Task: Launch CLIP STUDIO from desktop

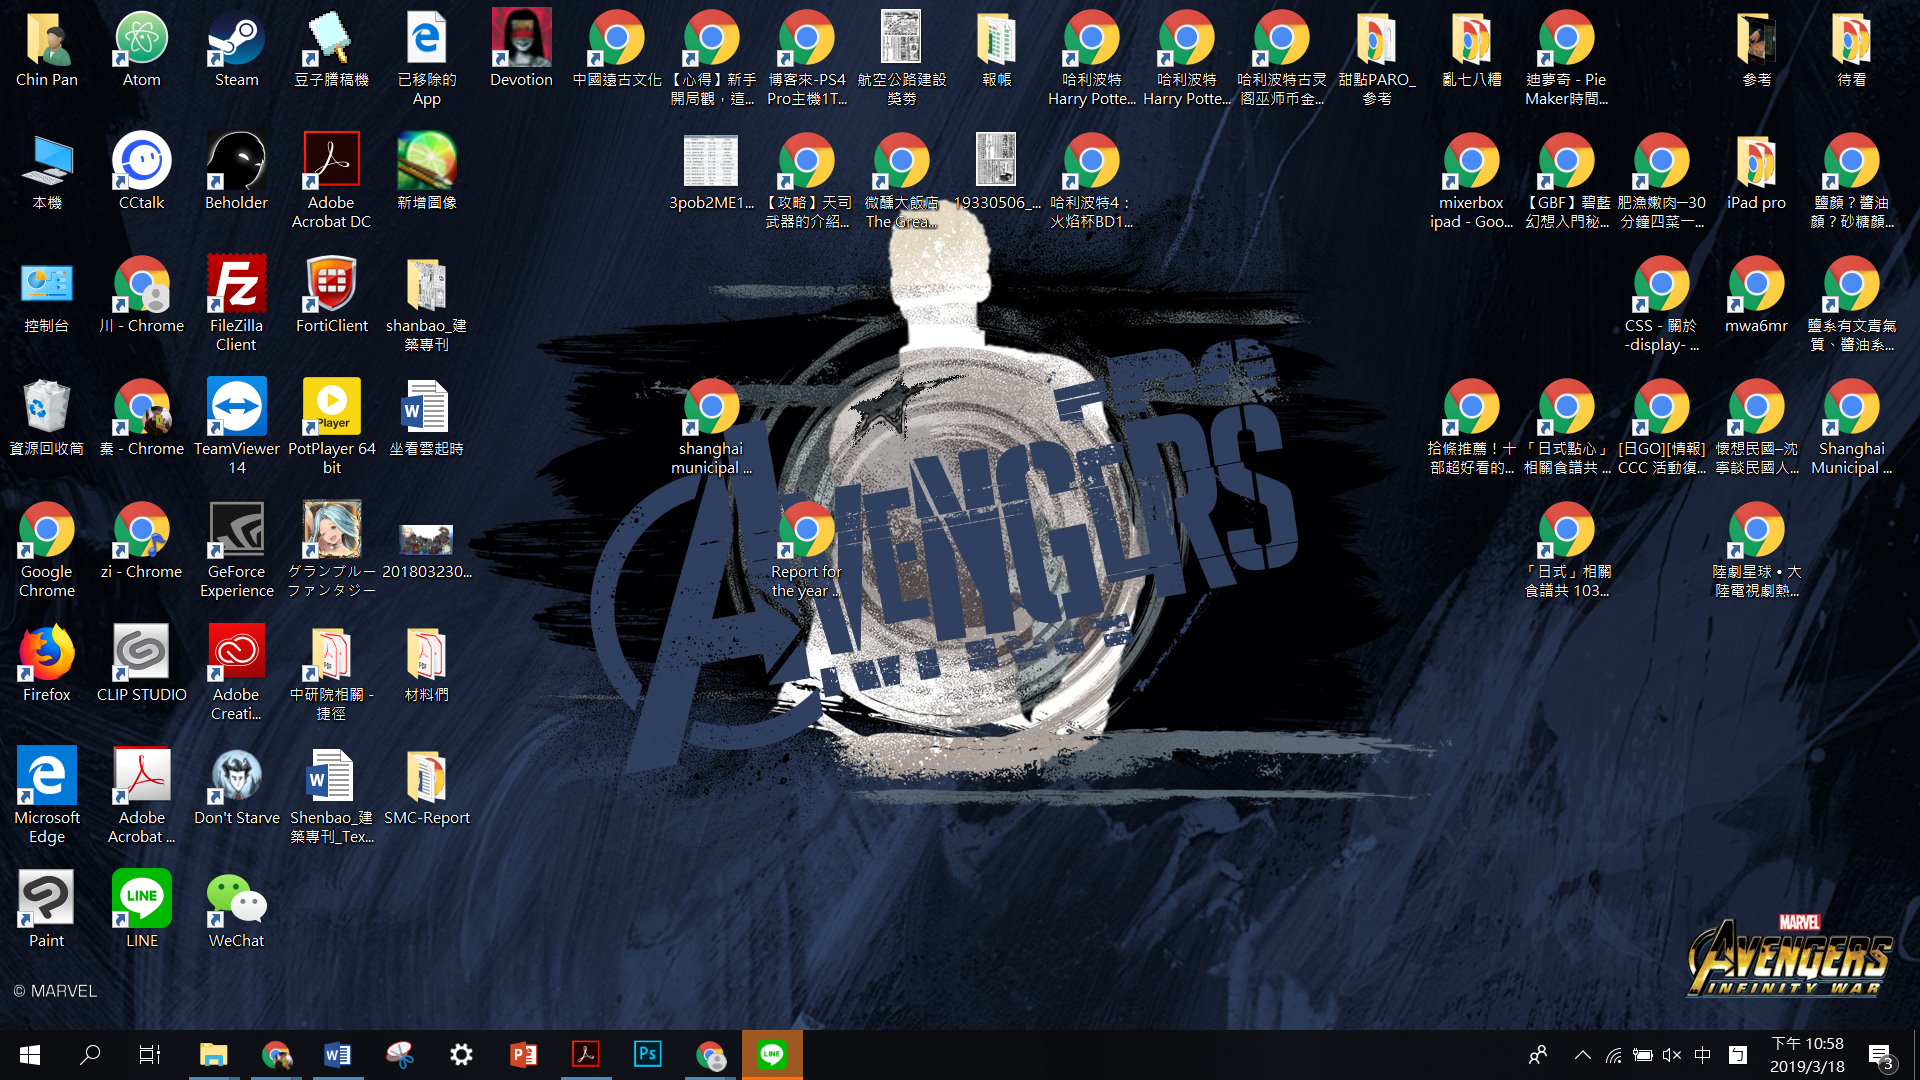Action: coord(141,665)
